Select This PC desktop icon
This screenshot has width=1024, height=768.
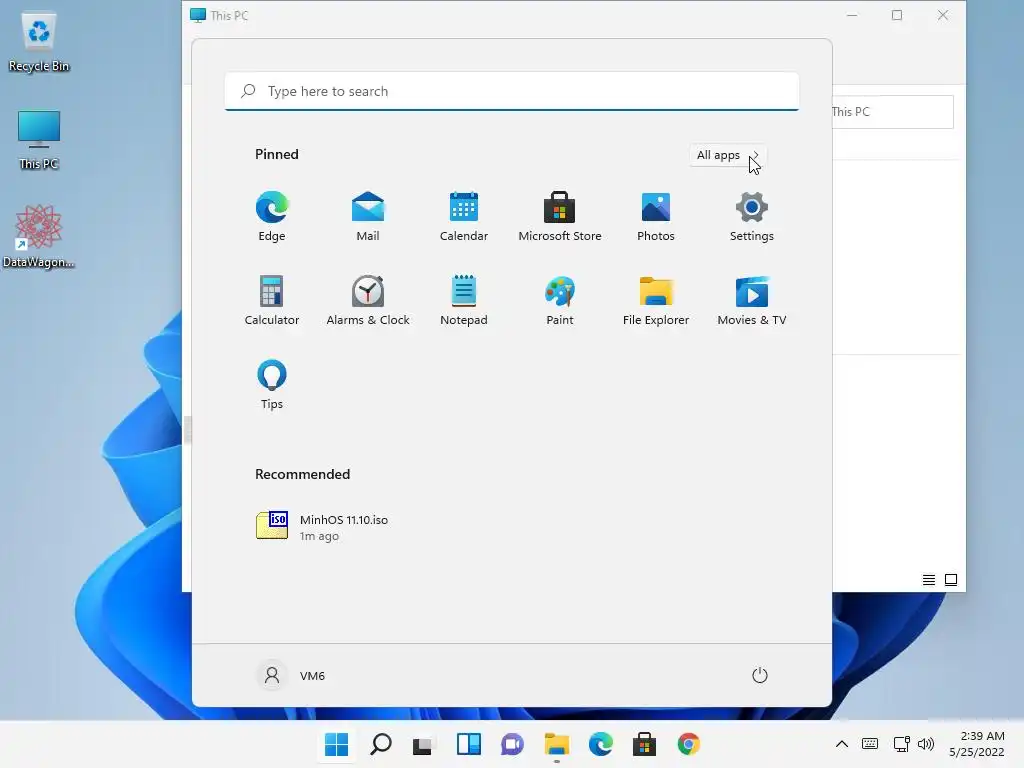click(39, 140)
